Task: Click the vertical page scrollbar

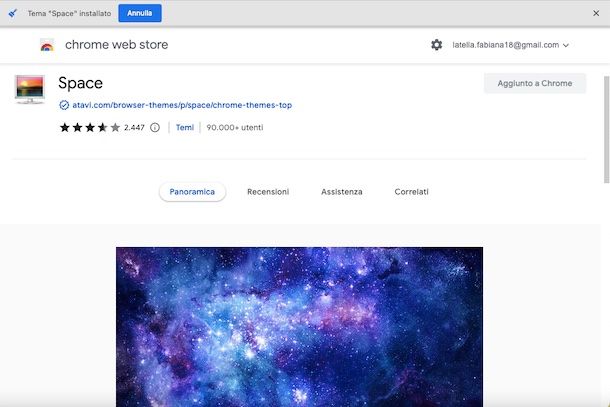Action: click(606, 130)
